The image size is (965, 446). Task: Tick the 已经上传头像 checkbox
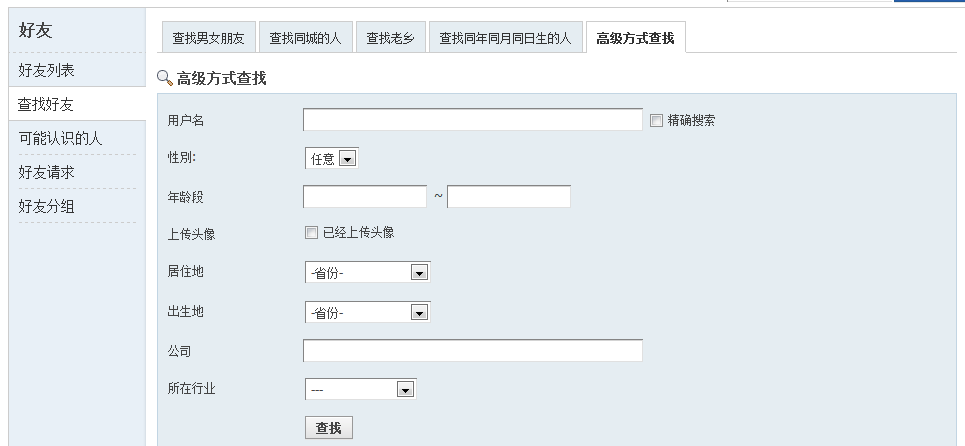311,233
